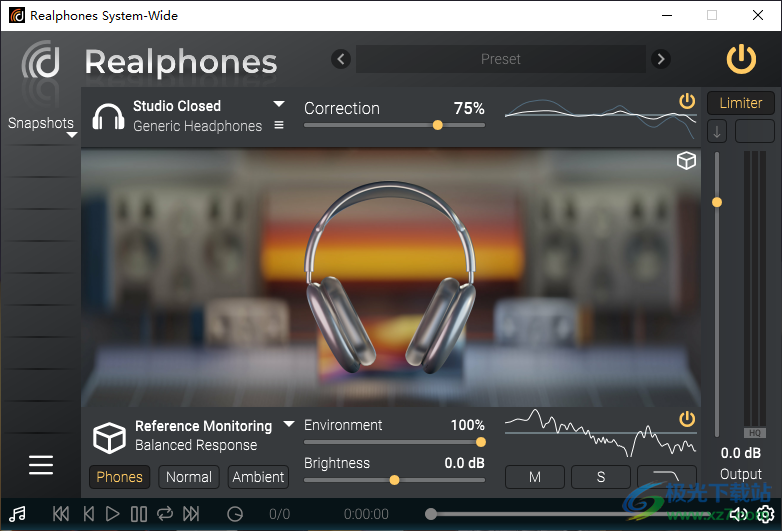The height and width of the screenshot is (531, 782).
Task: Toggle the Environment section power button
Action: [x=687, y=419]
